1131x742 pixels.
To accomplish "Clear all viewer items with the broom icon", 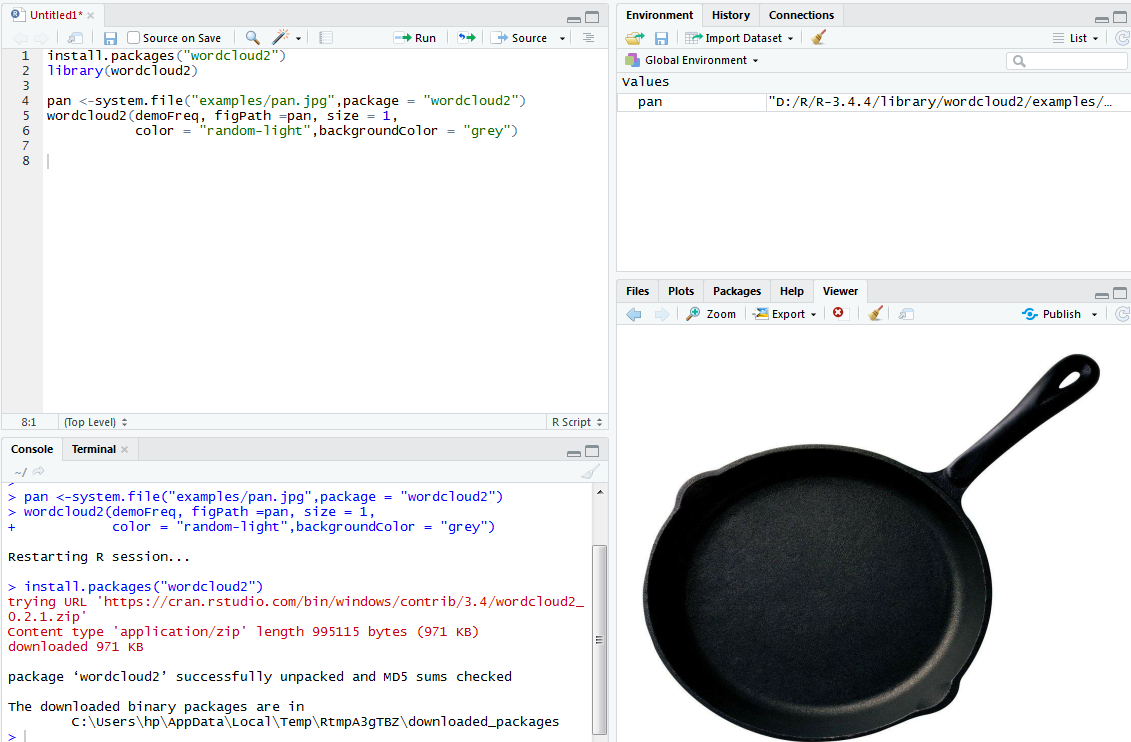I will (875, 313).
